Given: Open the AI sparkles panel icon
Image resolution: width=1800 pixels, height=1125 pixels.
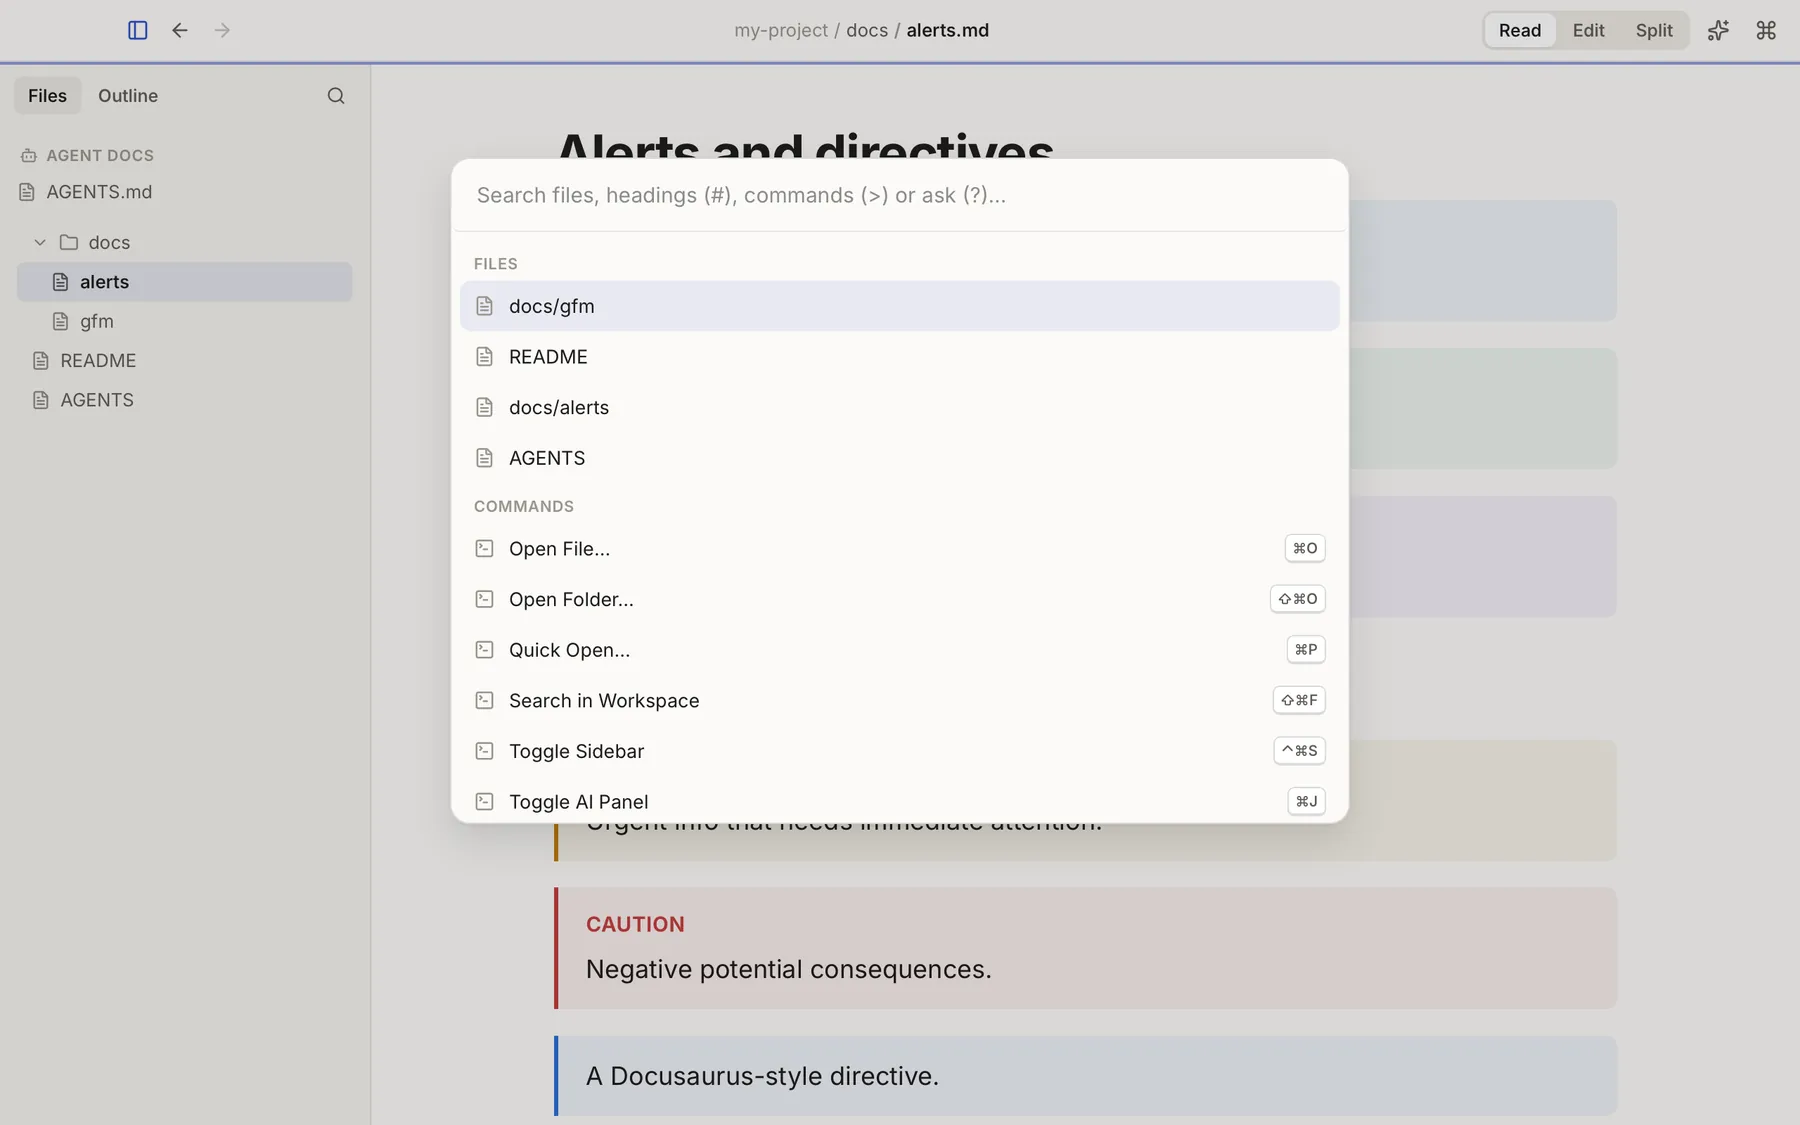Looking at the screenshot, I should pos(1718,30).
